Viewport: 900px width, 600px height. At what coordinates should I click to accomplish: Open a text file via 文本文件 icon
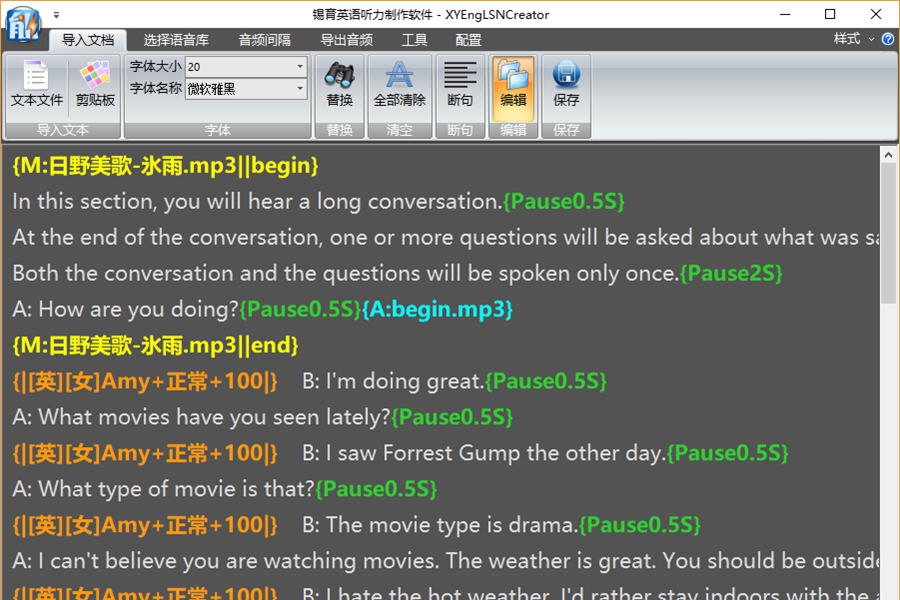pyautogui.click(x=36, y=85)
